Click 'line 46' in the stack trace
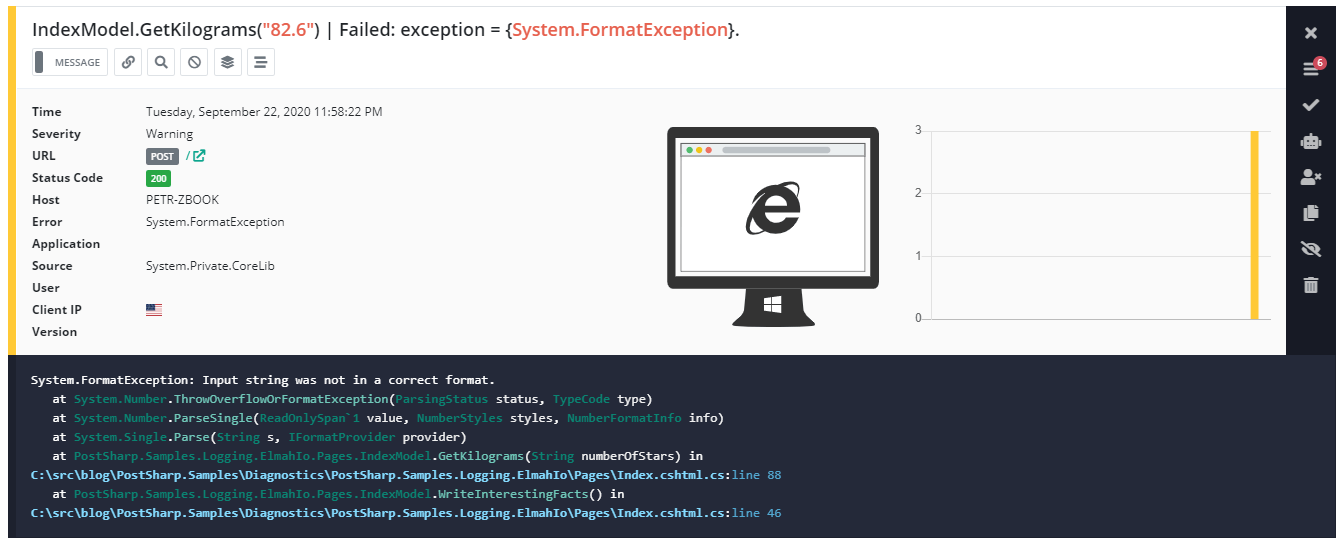Screen dimensions: 1343x544 [756, 513]
